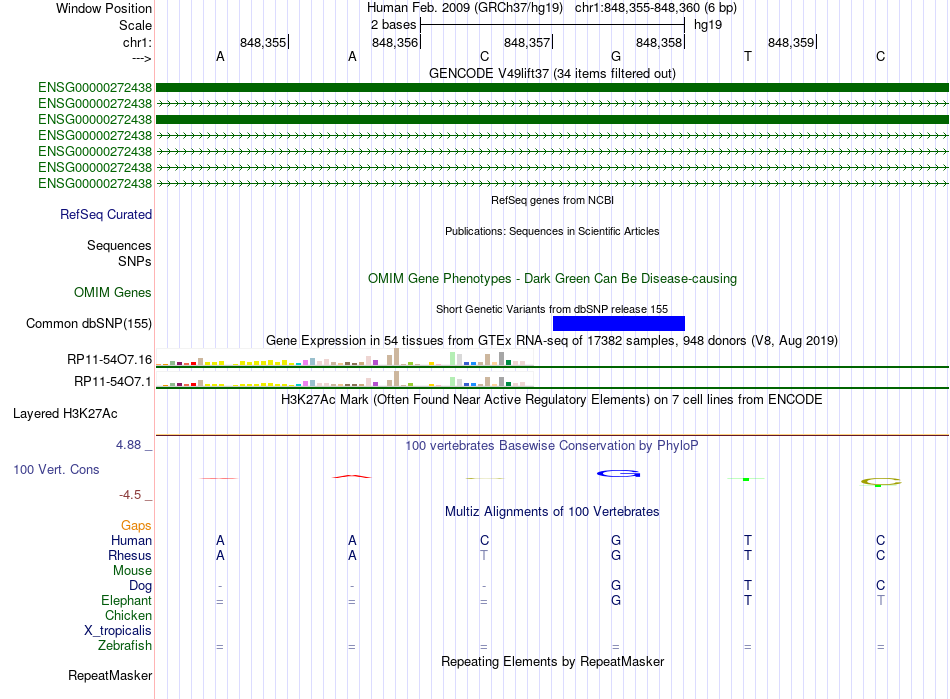Click the Rhesus species label

point(130,555)
